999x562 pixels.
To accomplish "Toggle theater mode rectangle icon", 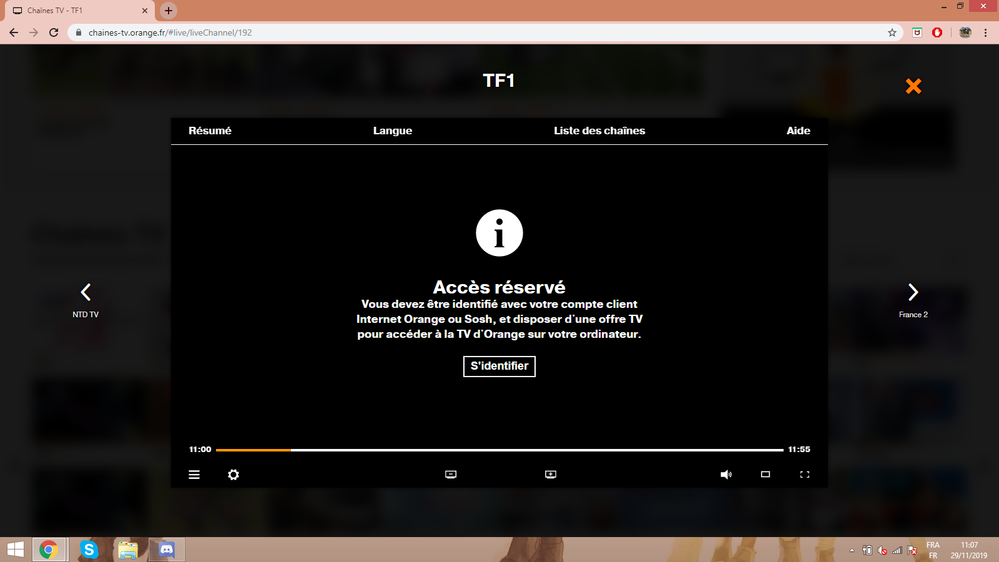I will [x=765, y=474].
